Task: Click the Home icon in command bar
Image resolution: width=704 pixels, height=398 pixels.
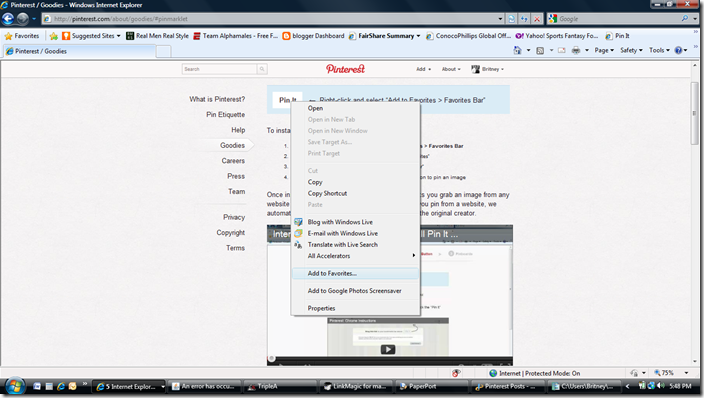Action: point(518,50)
